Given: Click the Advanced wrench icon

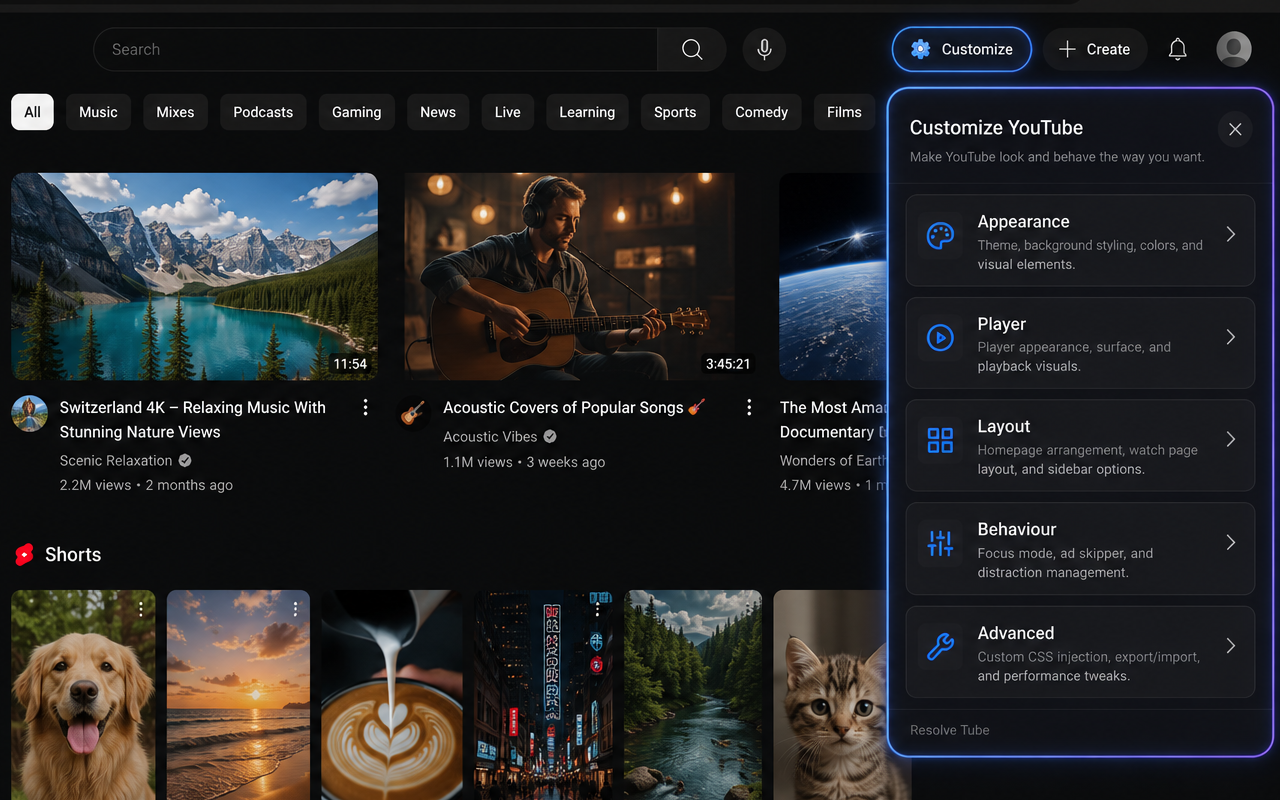Looking at the screenshot, I should [x=940, y=647].
